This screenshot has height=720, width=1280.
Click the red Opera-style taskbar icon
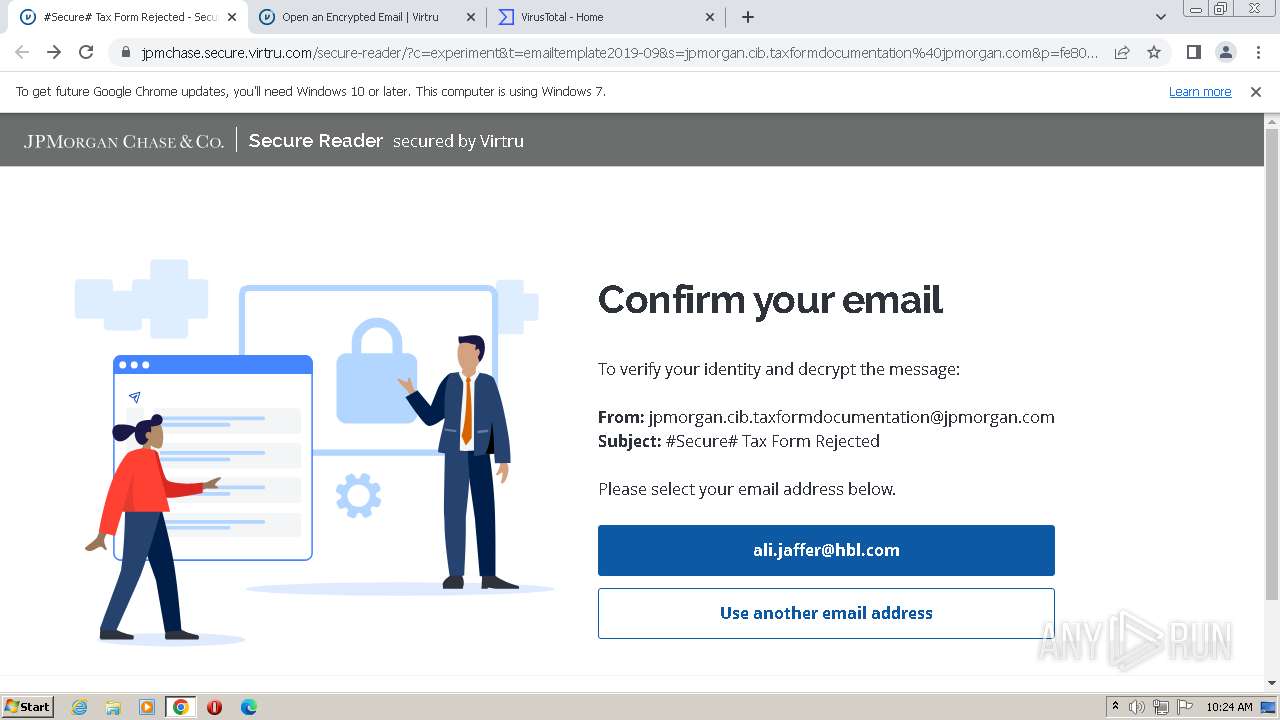tap(214, 707)
